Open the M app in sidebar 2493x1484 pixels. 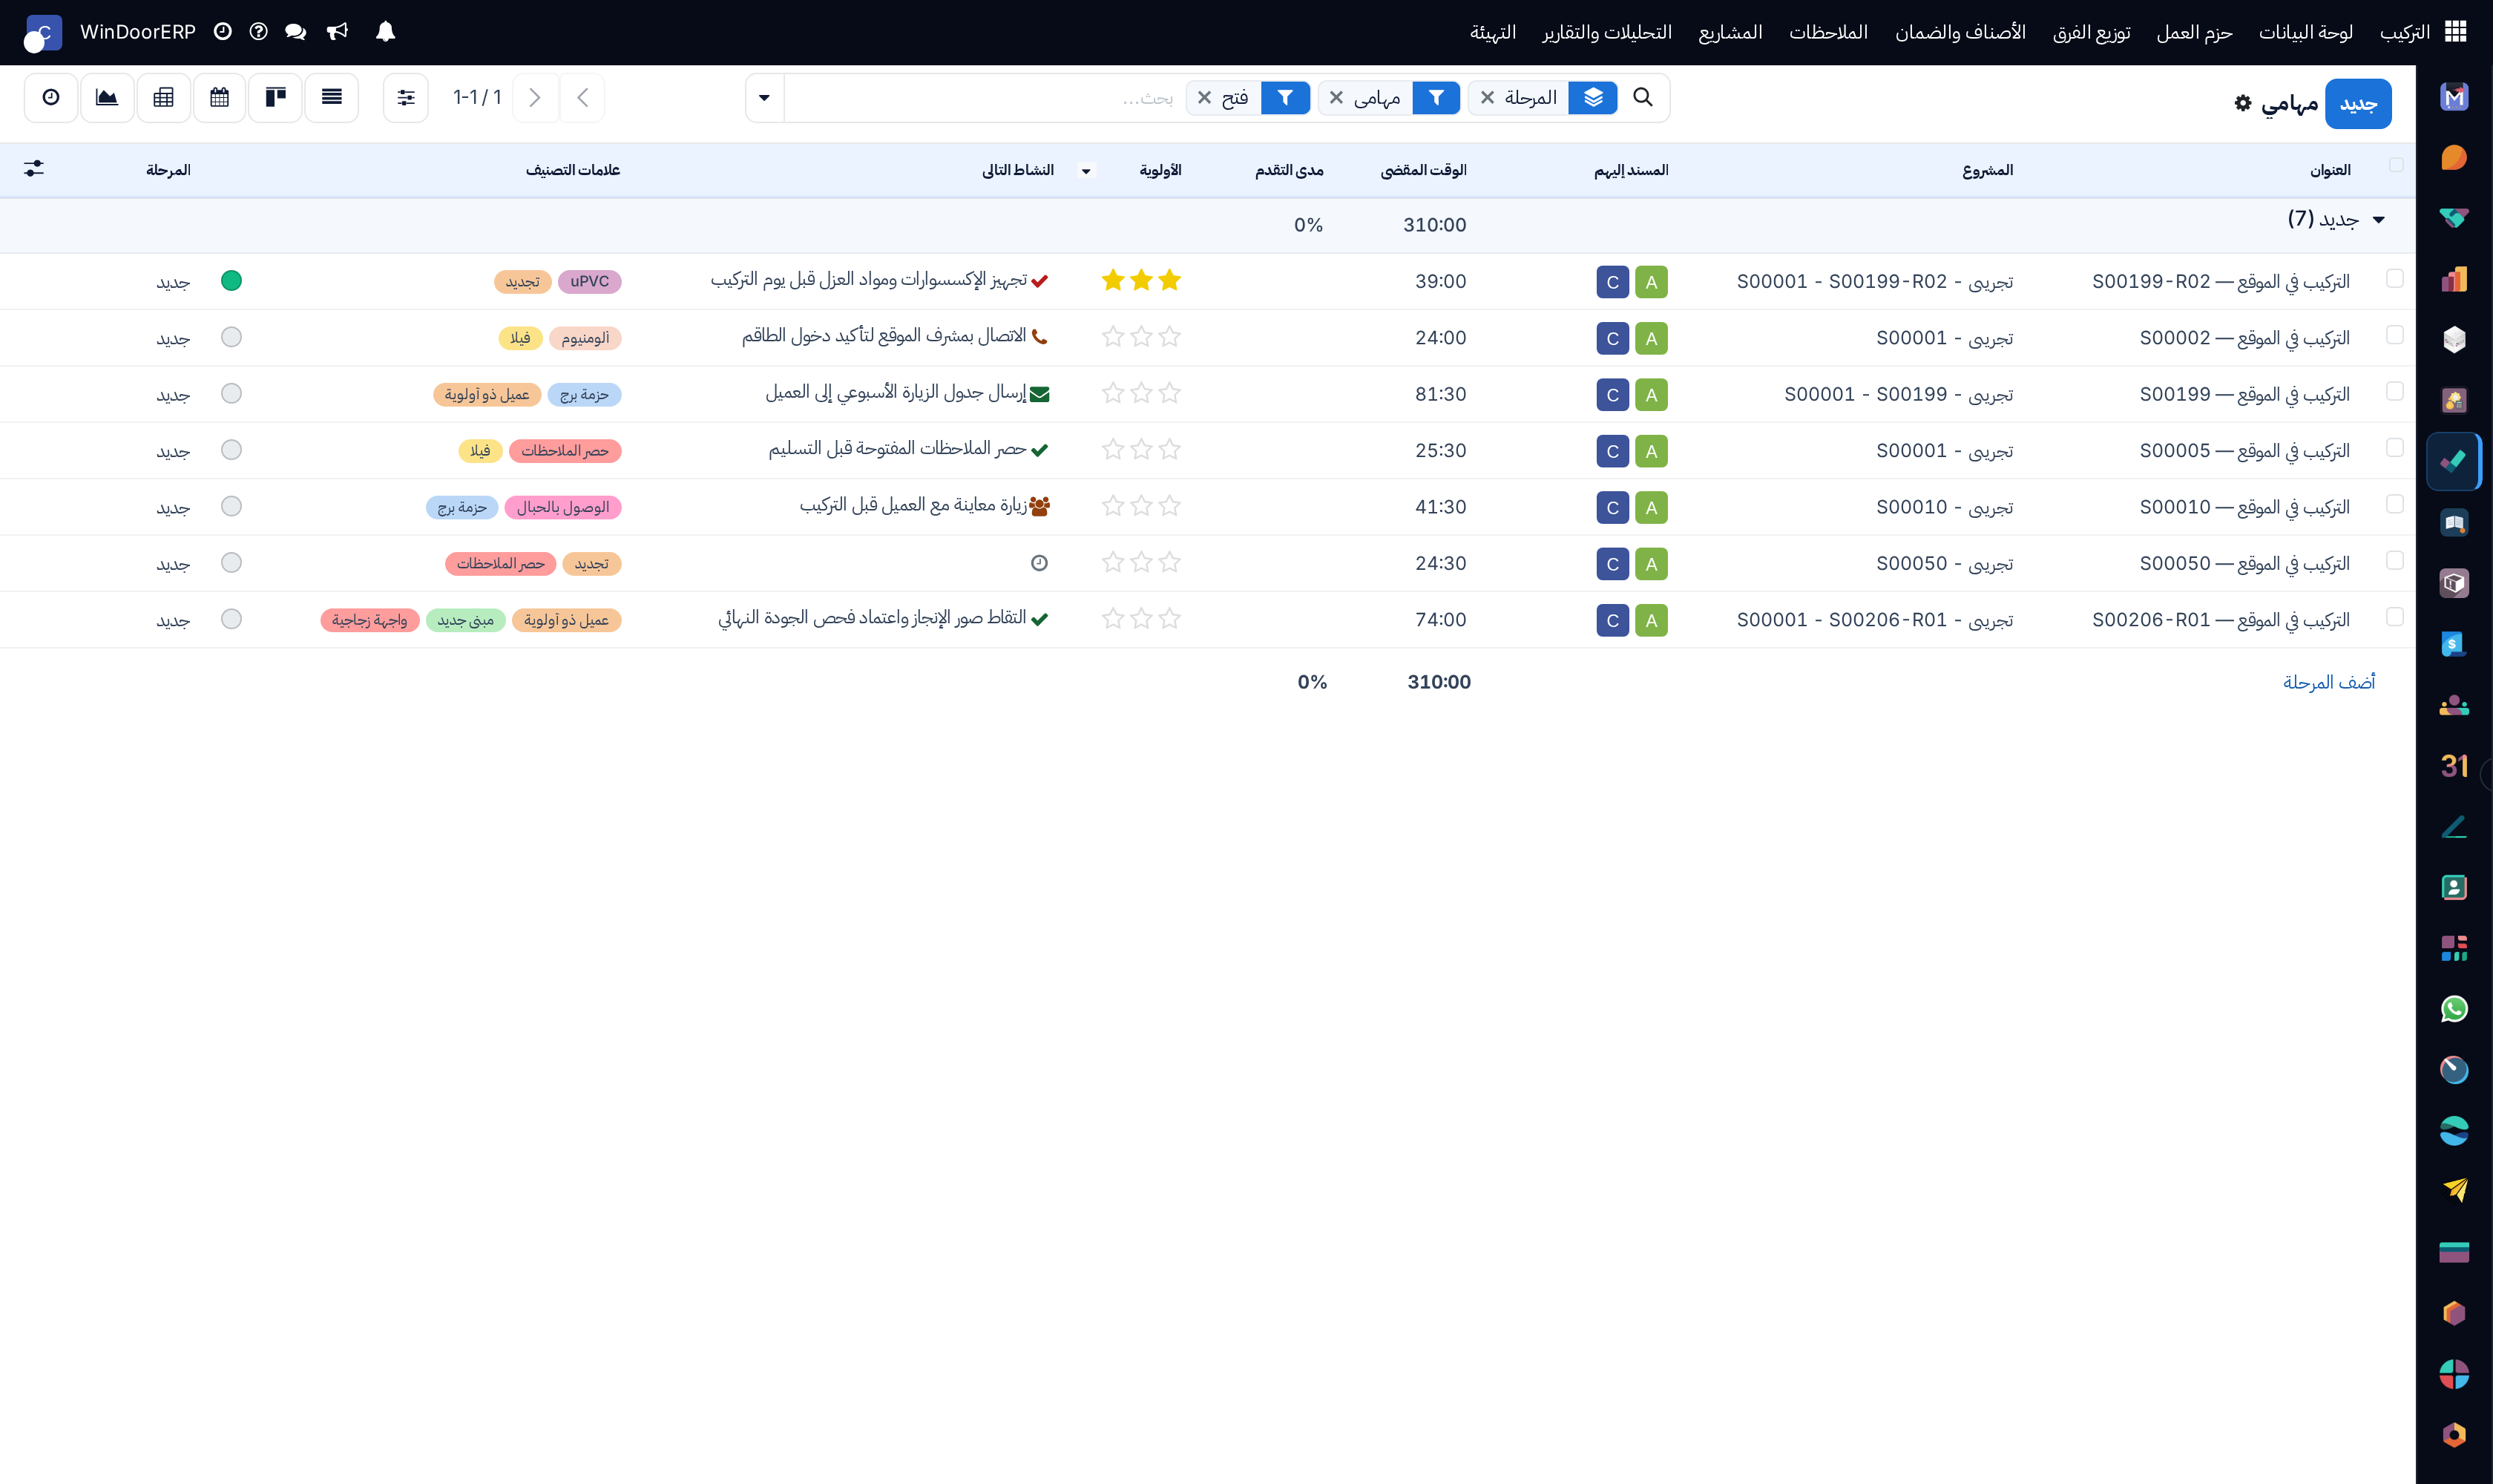point(2454,97)
